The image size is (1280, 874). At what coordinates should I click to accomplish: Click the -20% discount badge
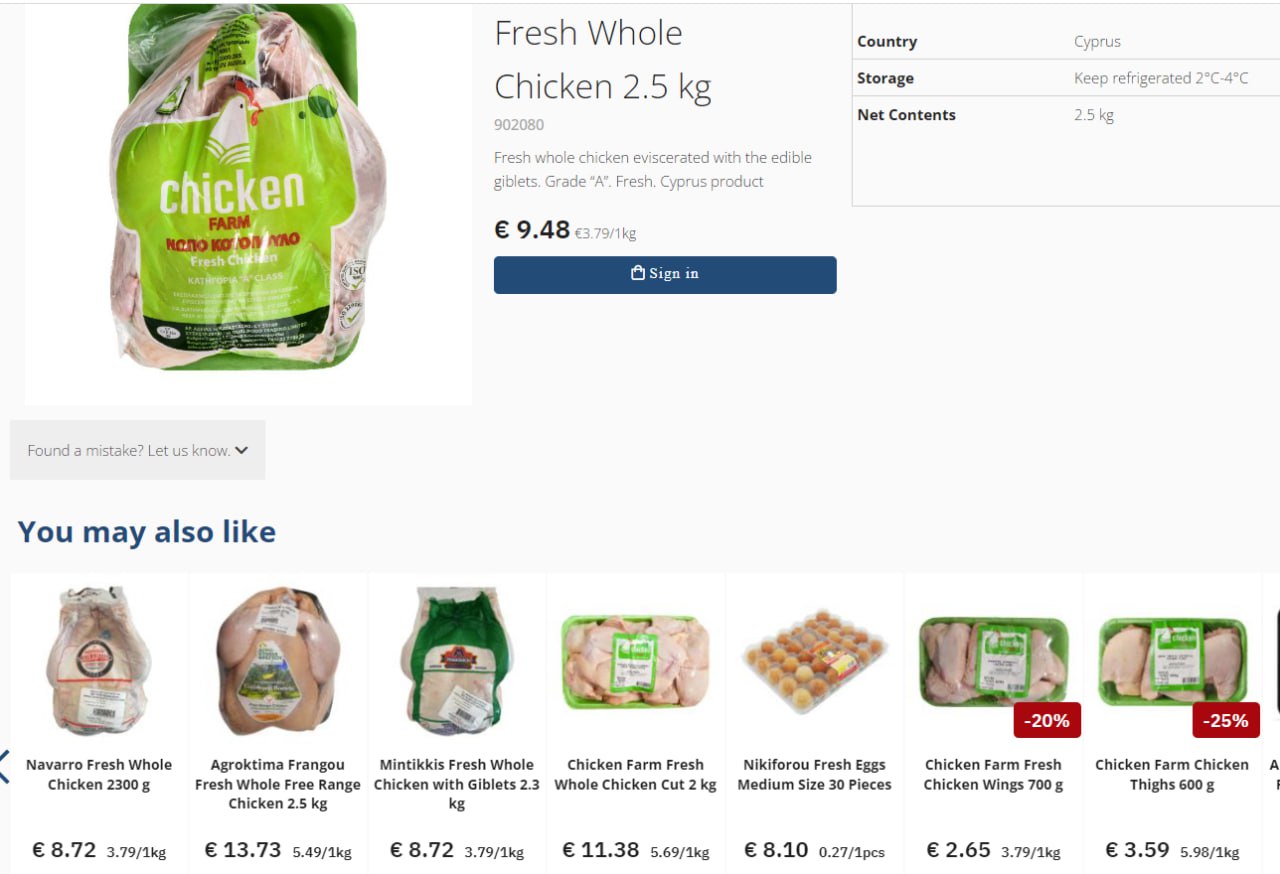pos(1047,720)
